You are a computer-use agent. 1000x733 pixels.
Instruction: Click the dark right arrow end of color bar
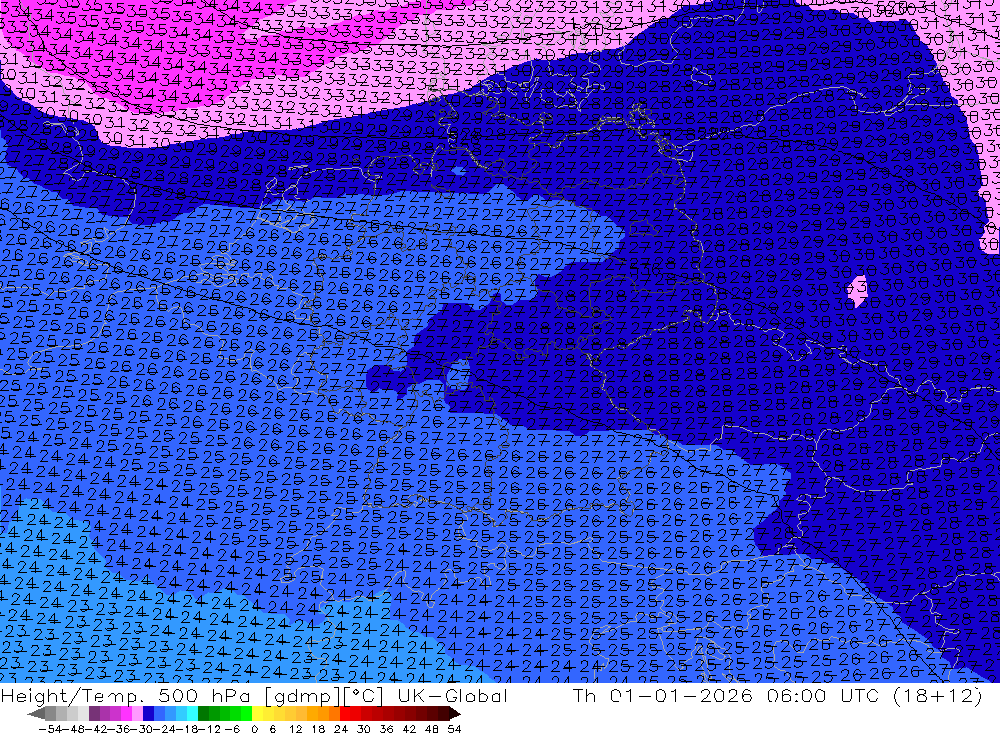[x=455, y=714]
